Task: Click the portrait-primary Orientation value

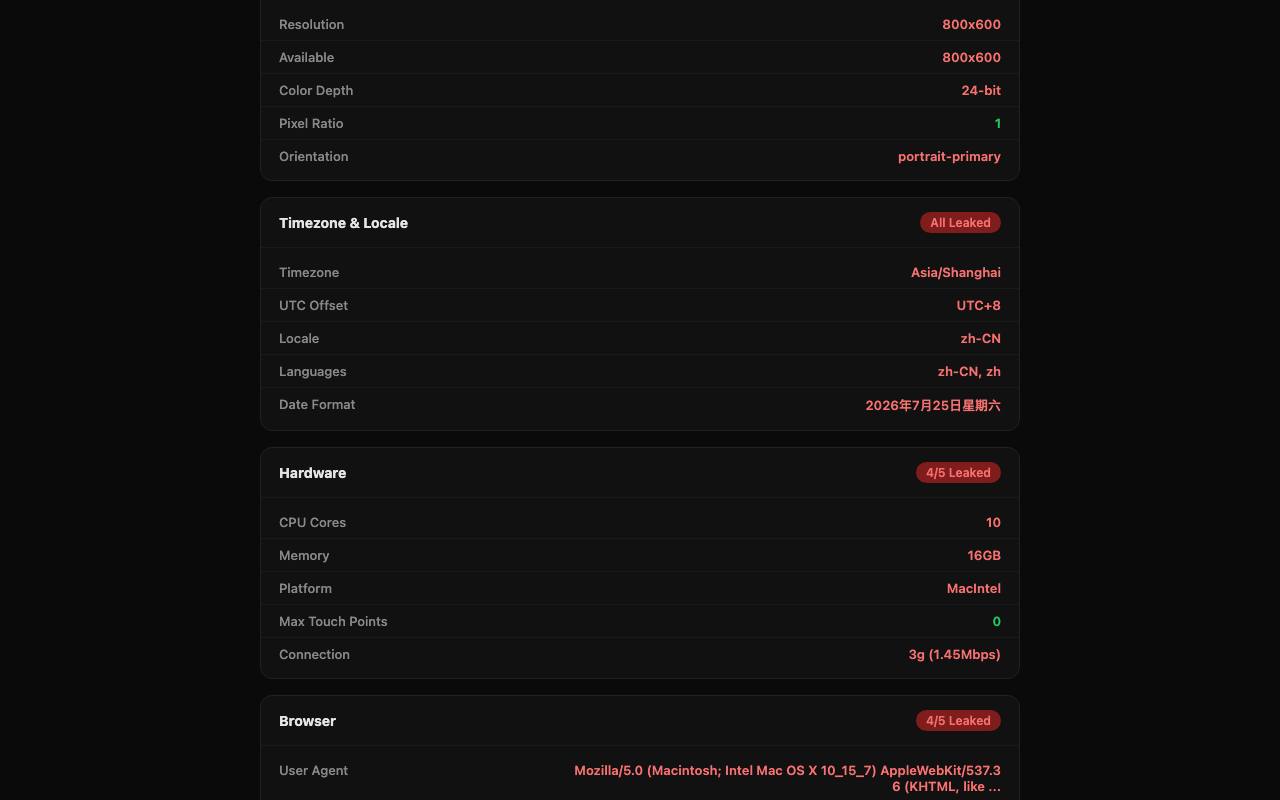Action: tap(949, 156)
